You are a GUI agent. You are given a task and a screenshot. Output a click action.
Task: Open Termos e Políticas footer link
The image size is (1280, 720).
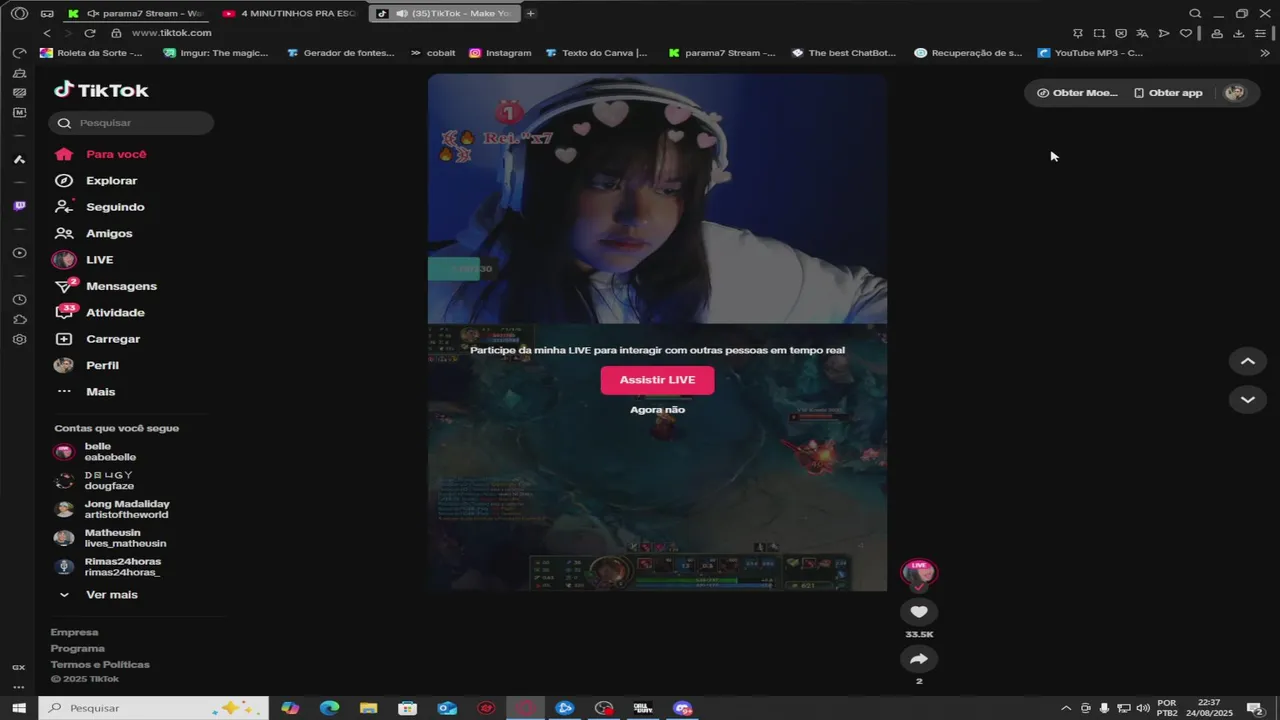100,664
